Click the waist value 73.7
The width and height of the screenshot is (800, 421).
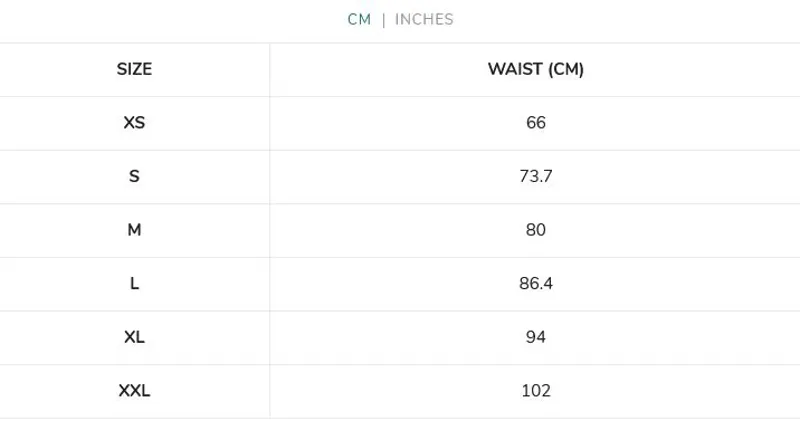coord(535,177)
